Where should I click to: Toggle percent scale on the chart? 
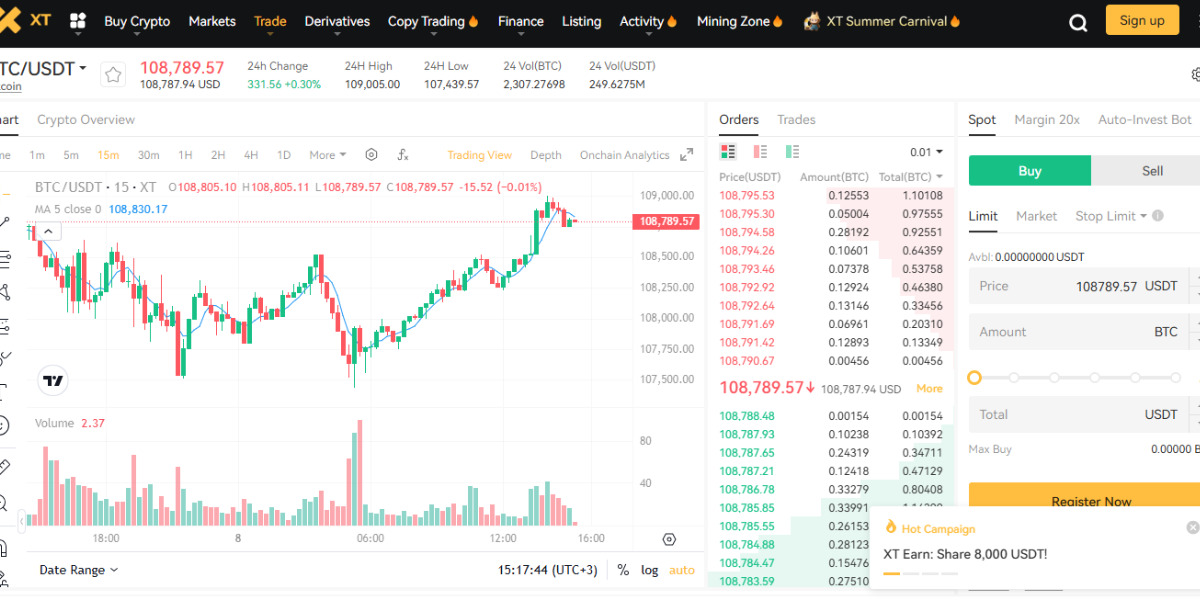click(x=622, y=570)
